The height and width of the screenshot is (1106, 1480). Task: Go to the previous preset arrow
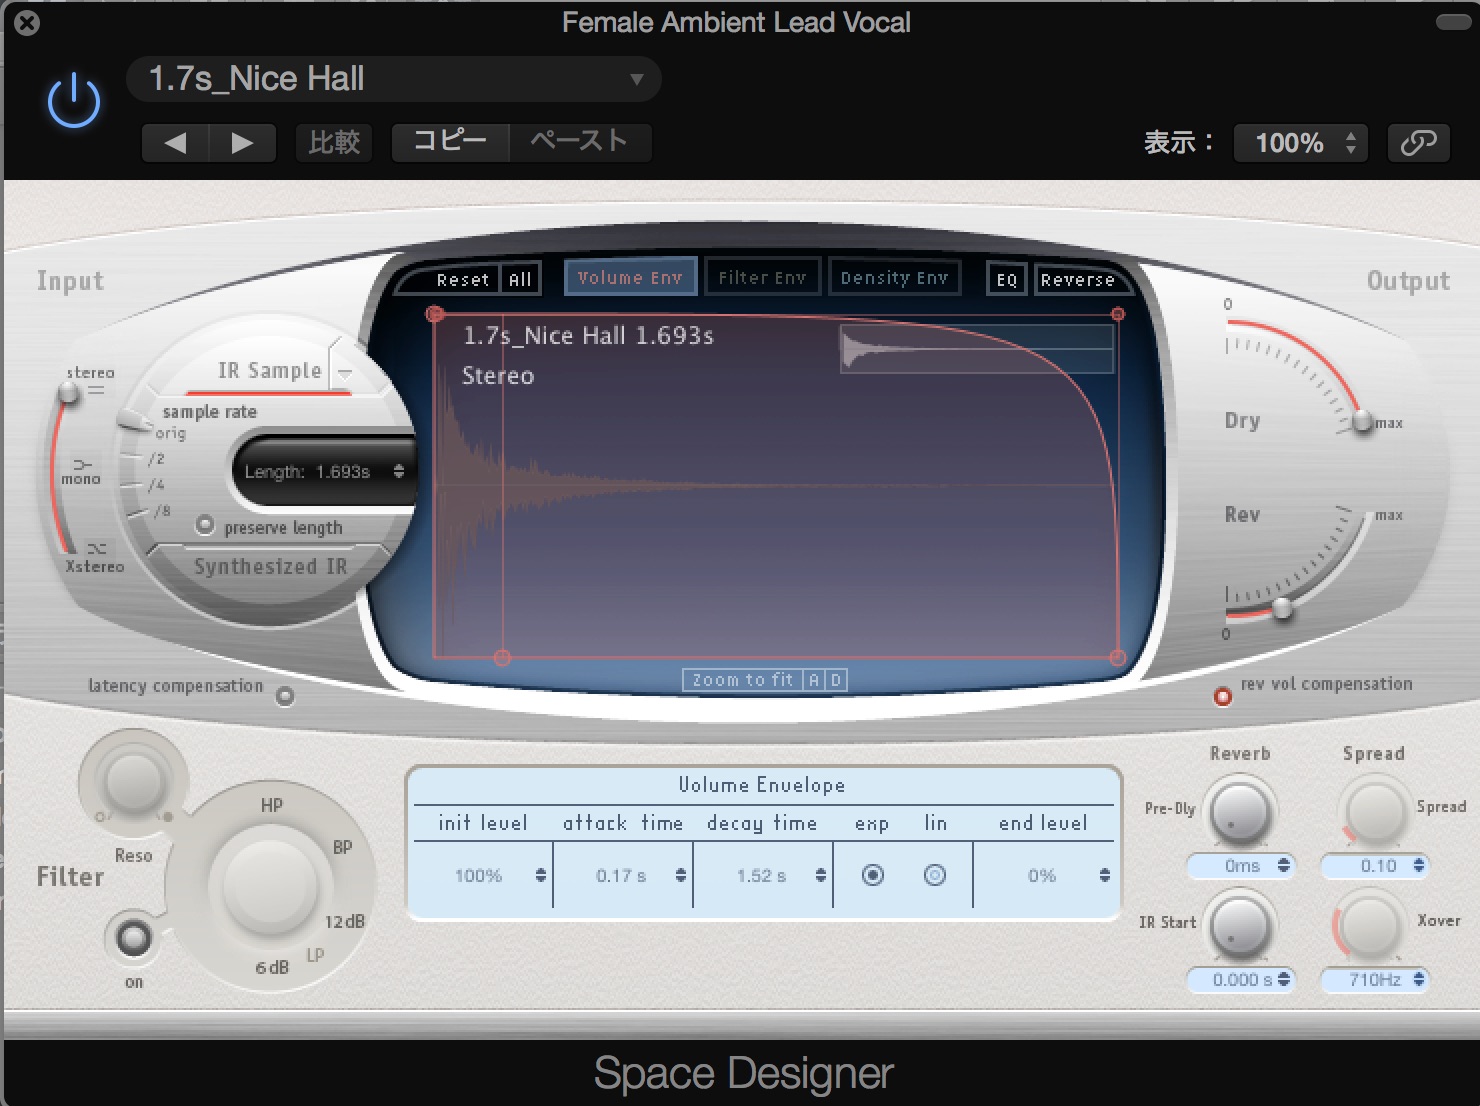[x=175, y=143]
